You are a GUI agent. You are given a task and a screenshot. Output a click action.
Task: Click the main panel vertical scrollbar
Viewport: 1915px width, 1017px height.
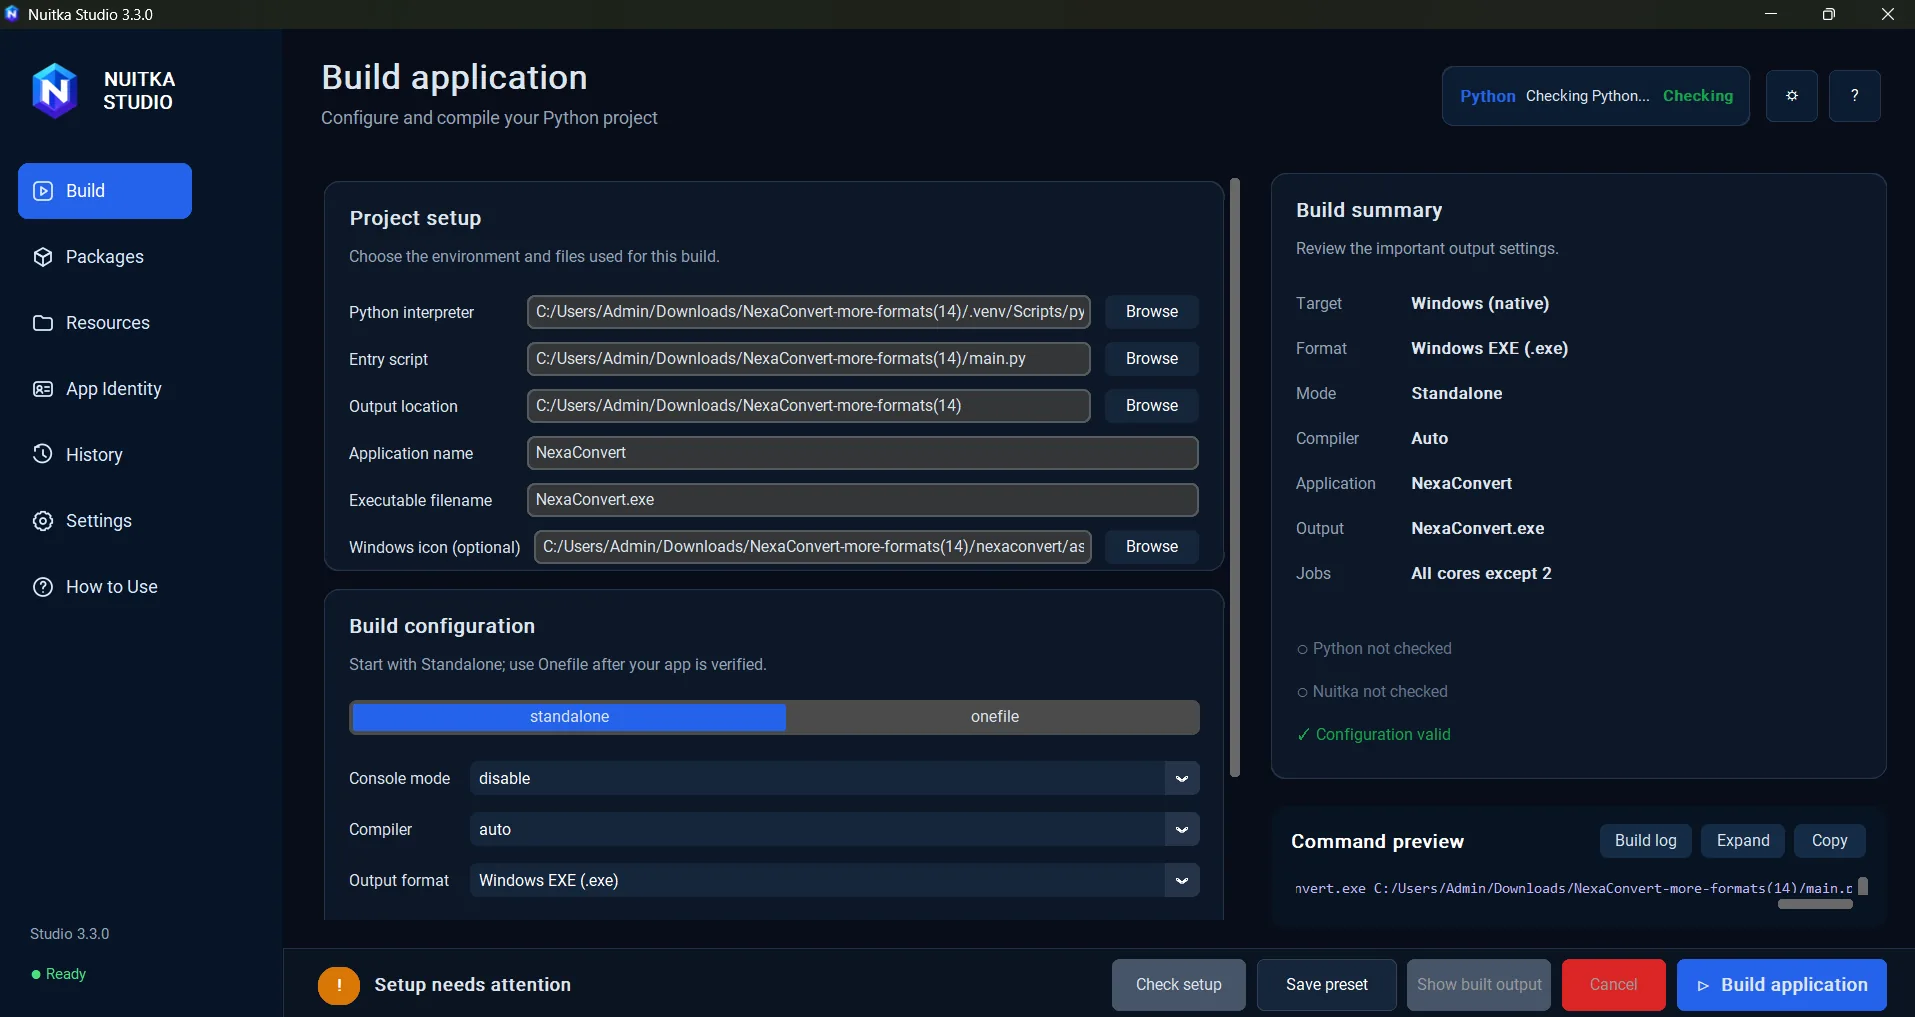(1235, 478)
